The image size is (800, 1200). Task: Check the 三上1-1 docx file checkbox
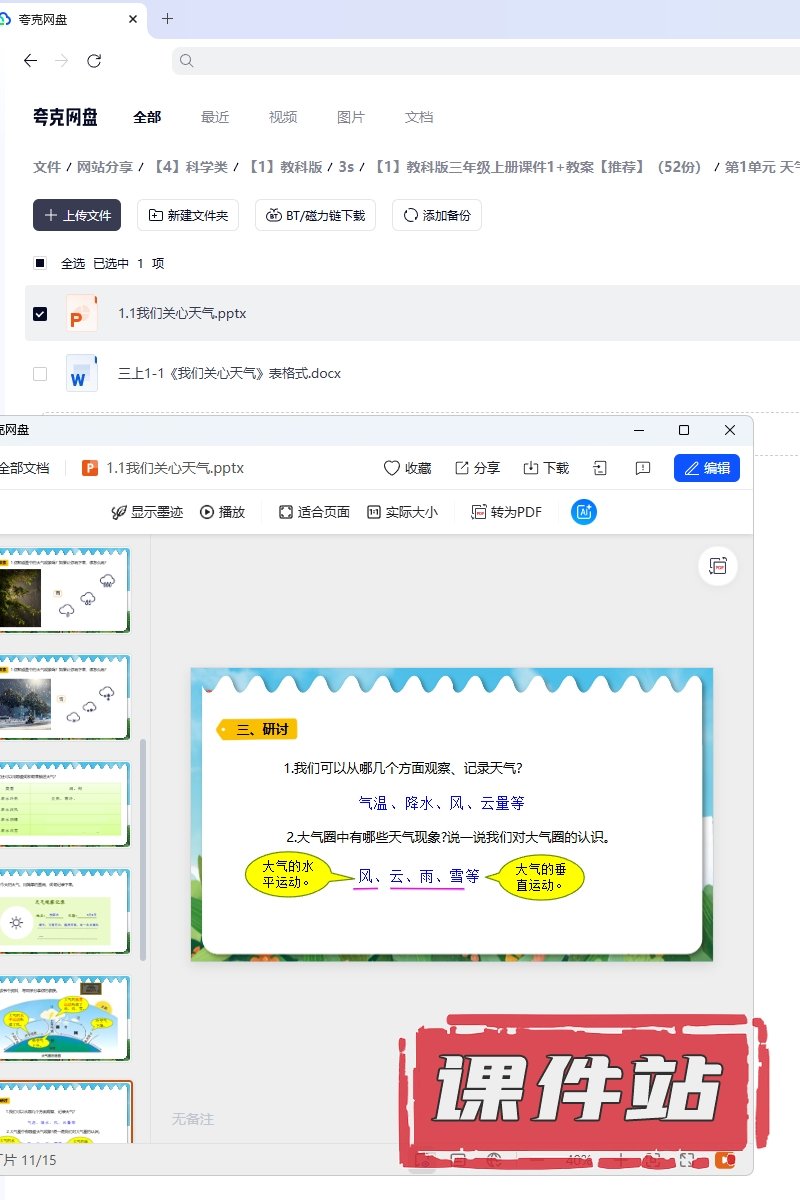click(40, 374)
